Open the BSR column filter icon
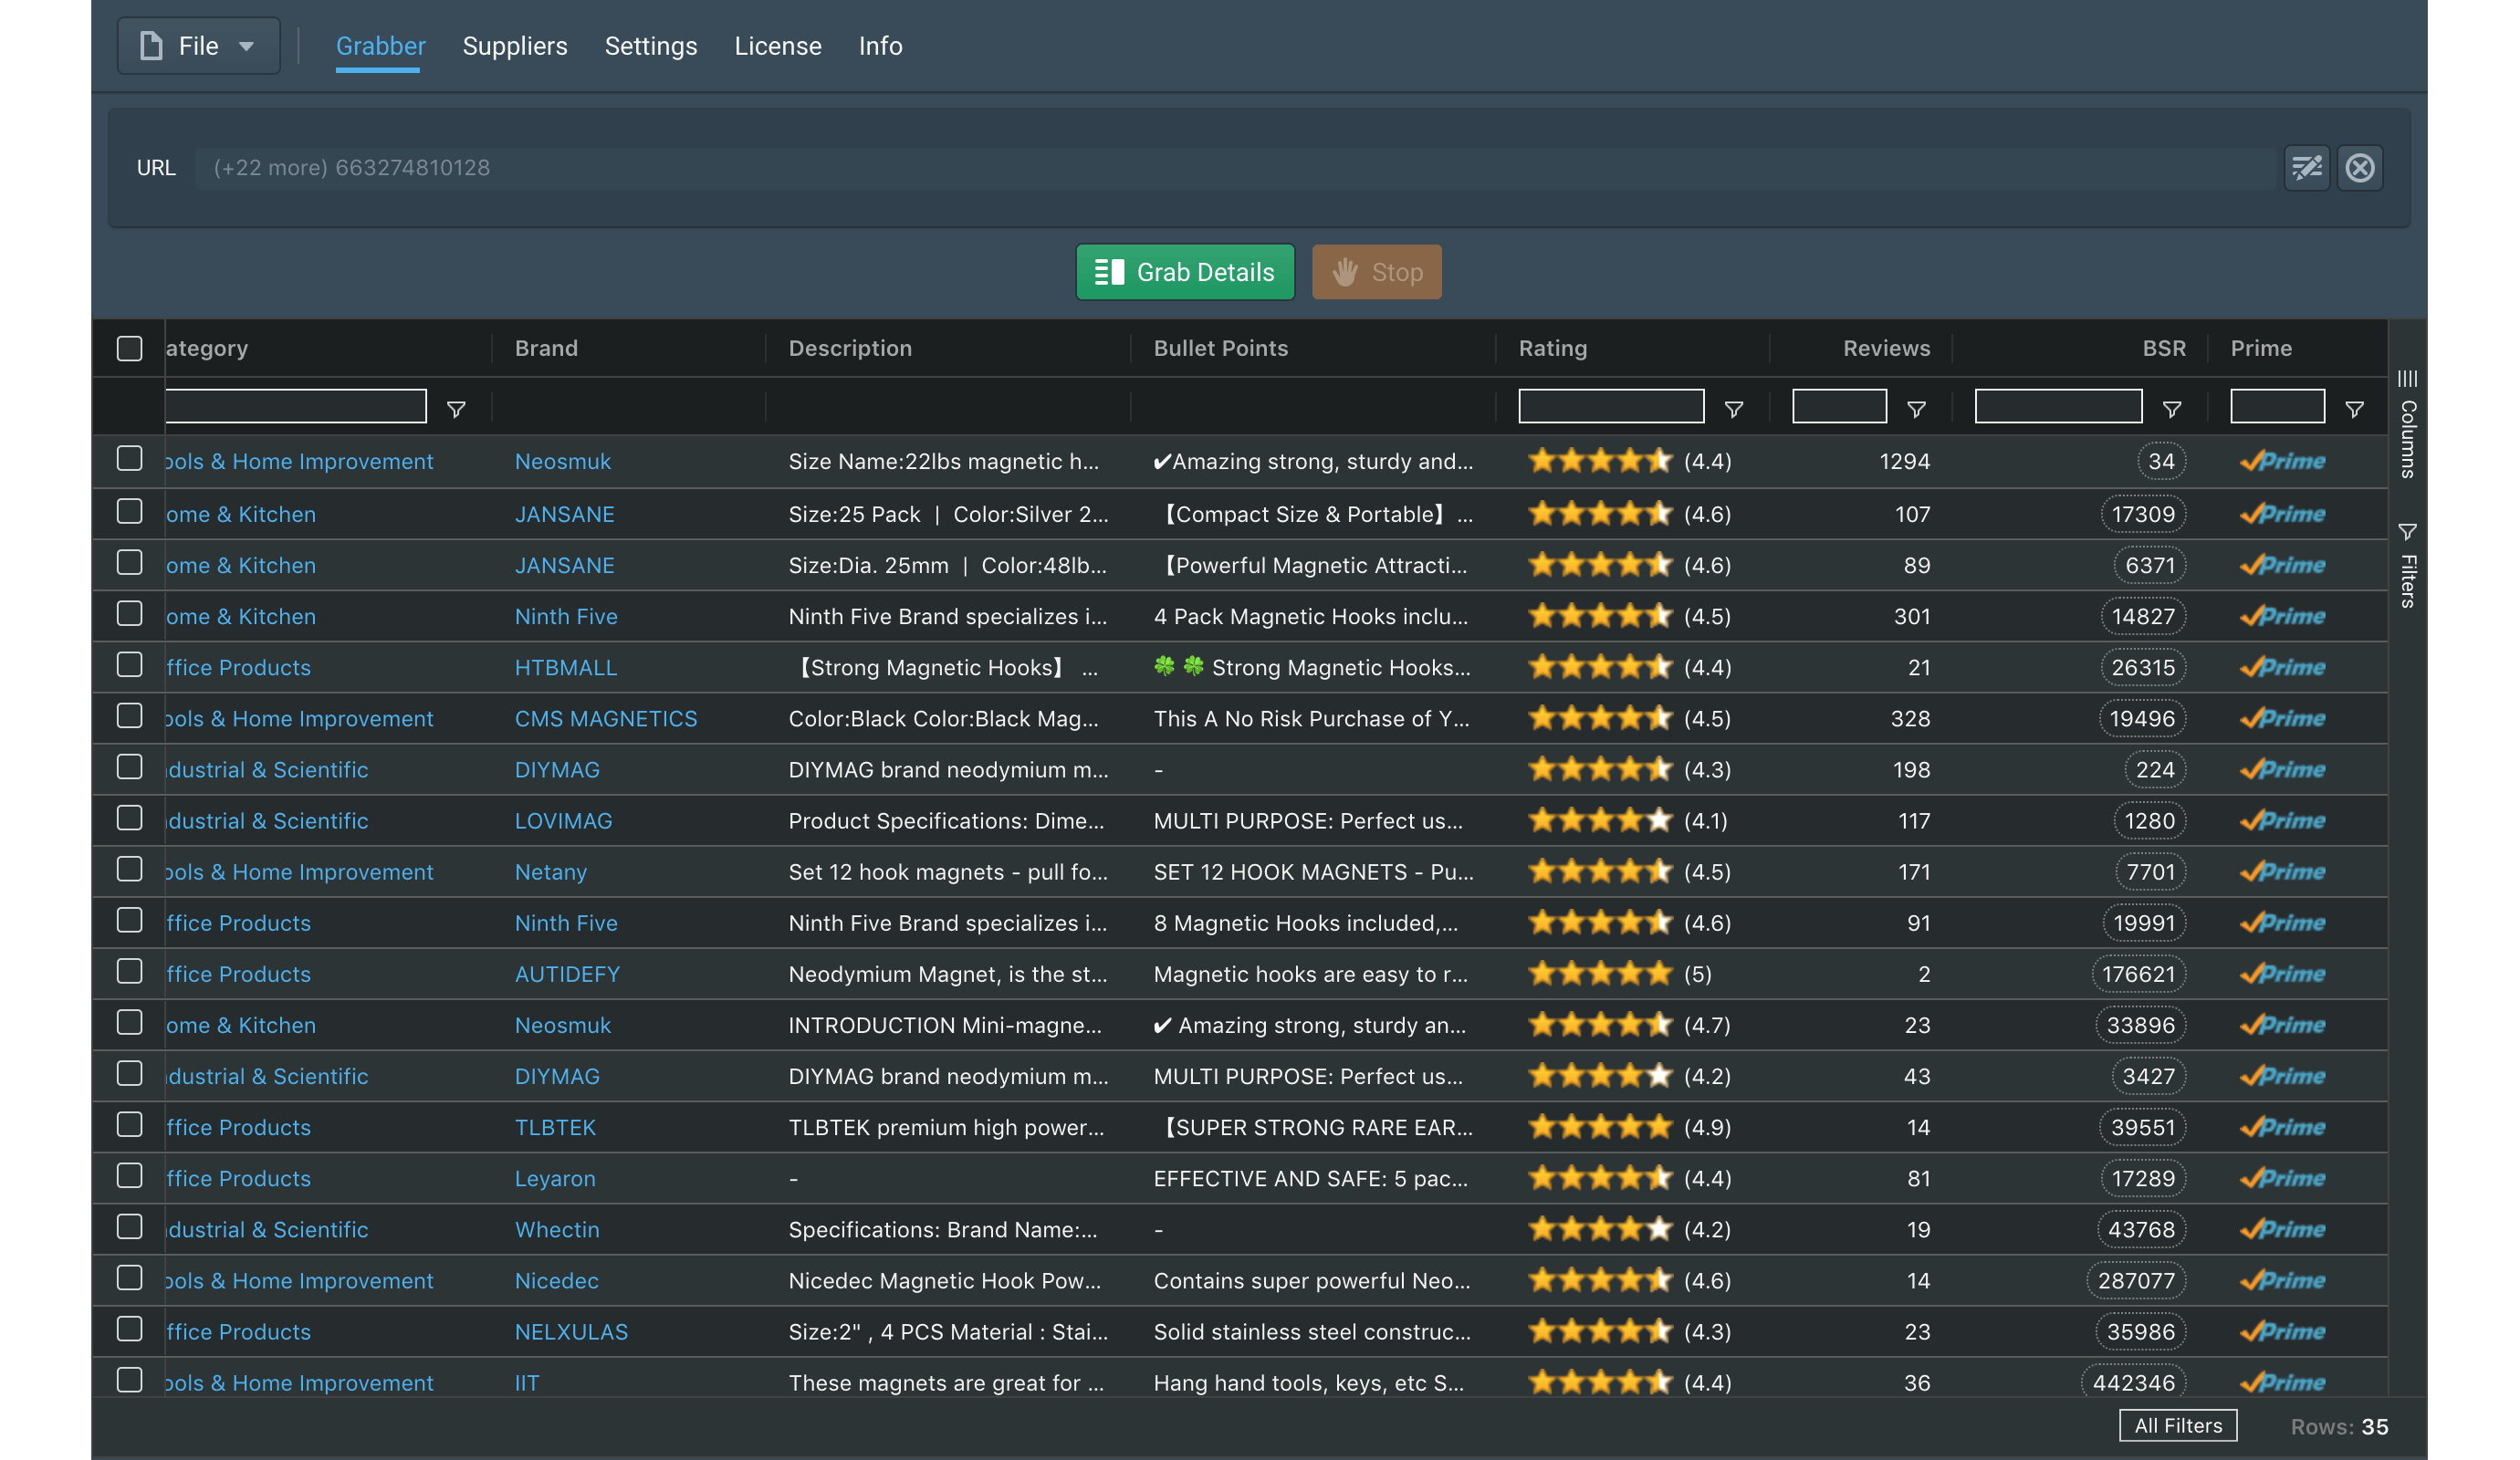This screenshot has width=2520, height=1460. (x=2171, y=409)
